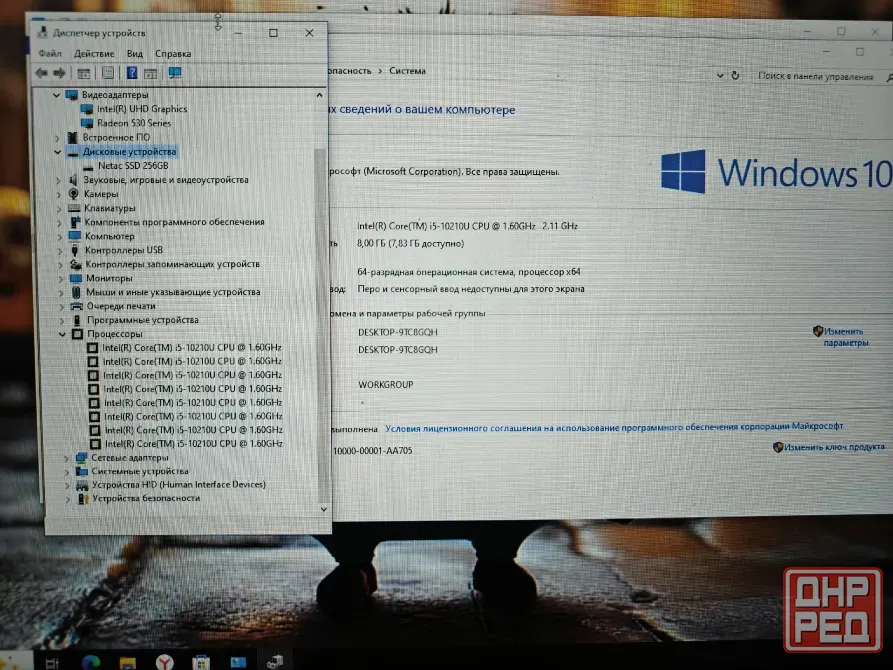Click the Device Manager vertical scrollbar thumb
The width and height of the screenshot is (893, 670).
321,325
